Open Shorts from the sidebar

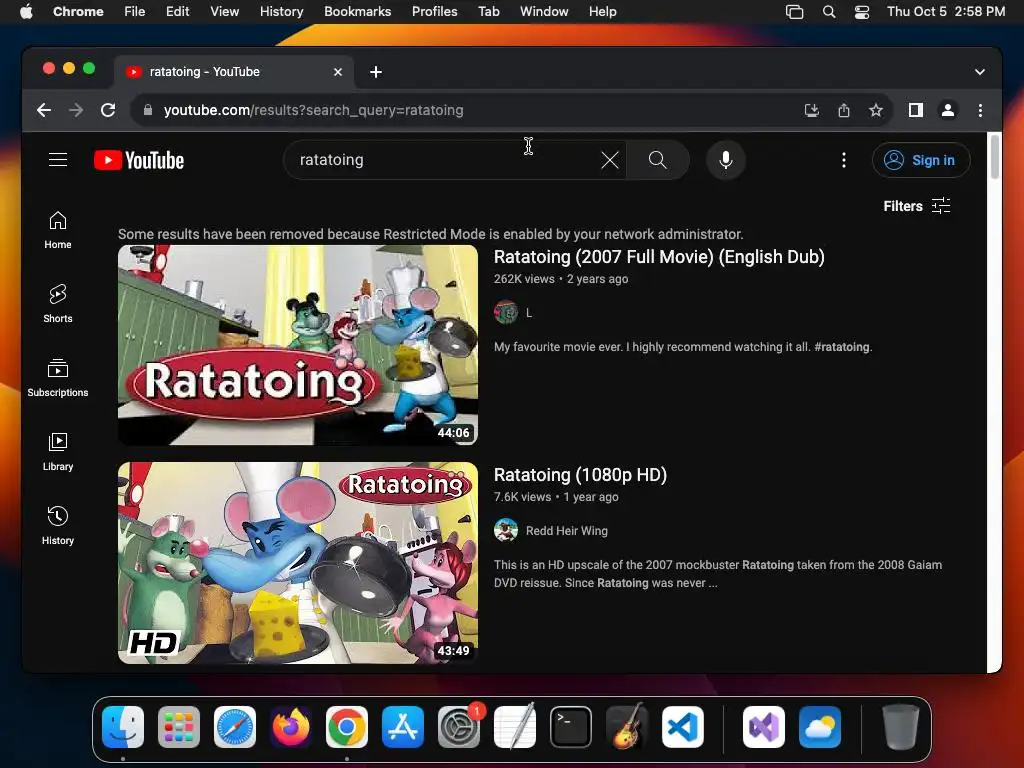click(x=58, y=304)
